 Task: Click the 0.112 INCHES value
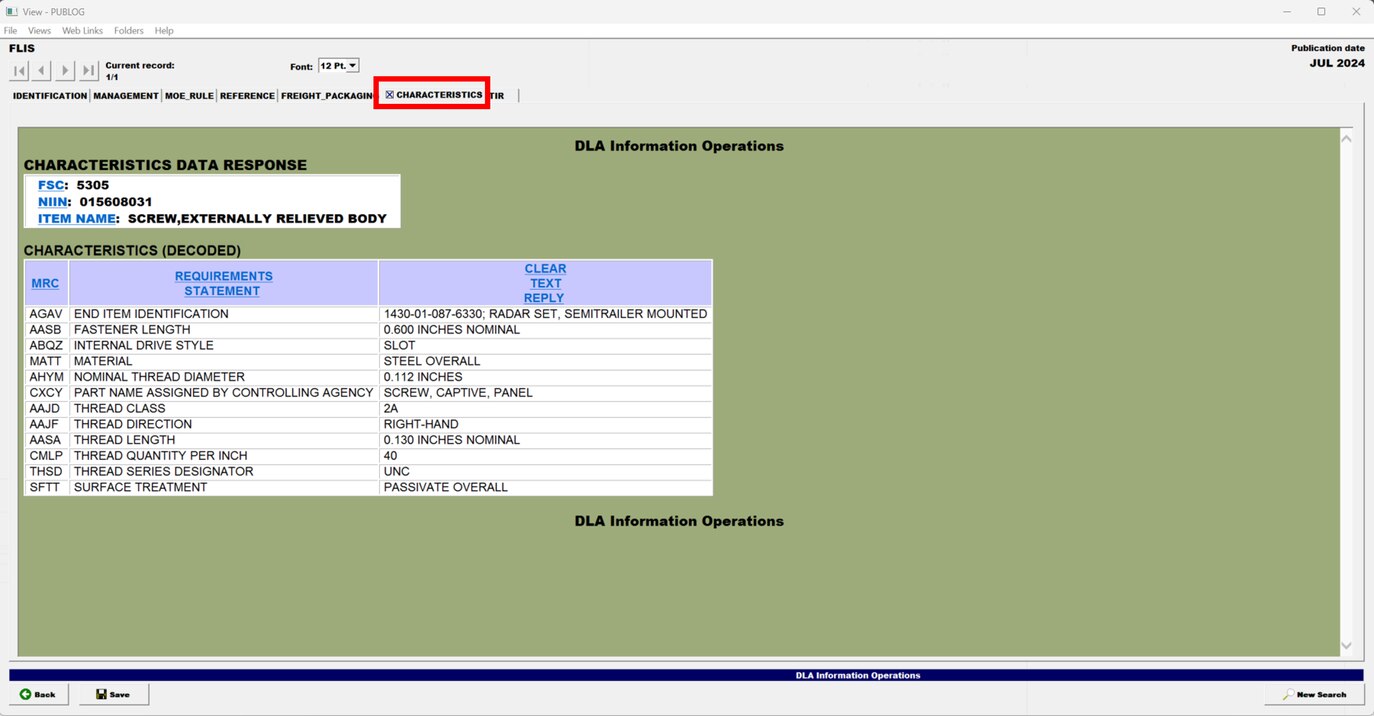(x=423, y=377)
